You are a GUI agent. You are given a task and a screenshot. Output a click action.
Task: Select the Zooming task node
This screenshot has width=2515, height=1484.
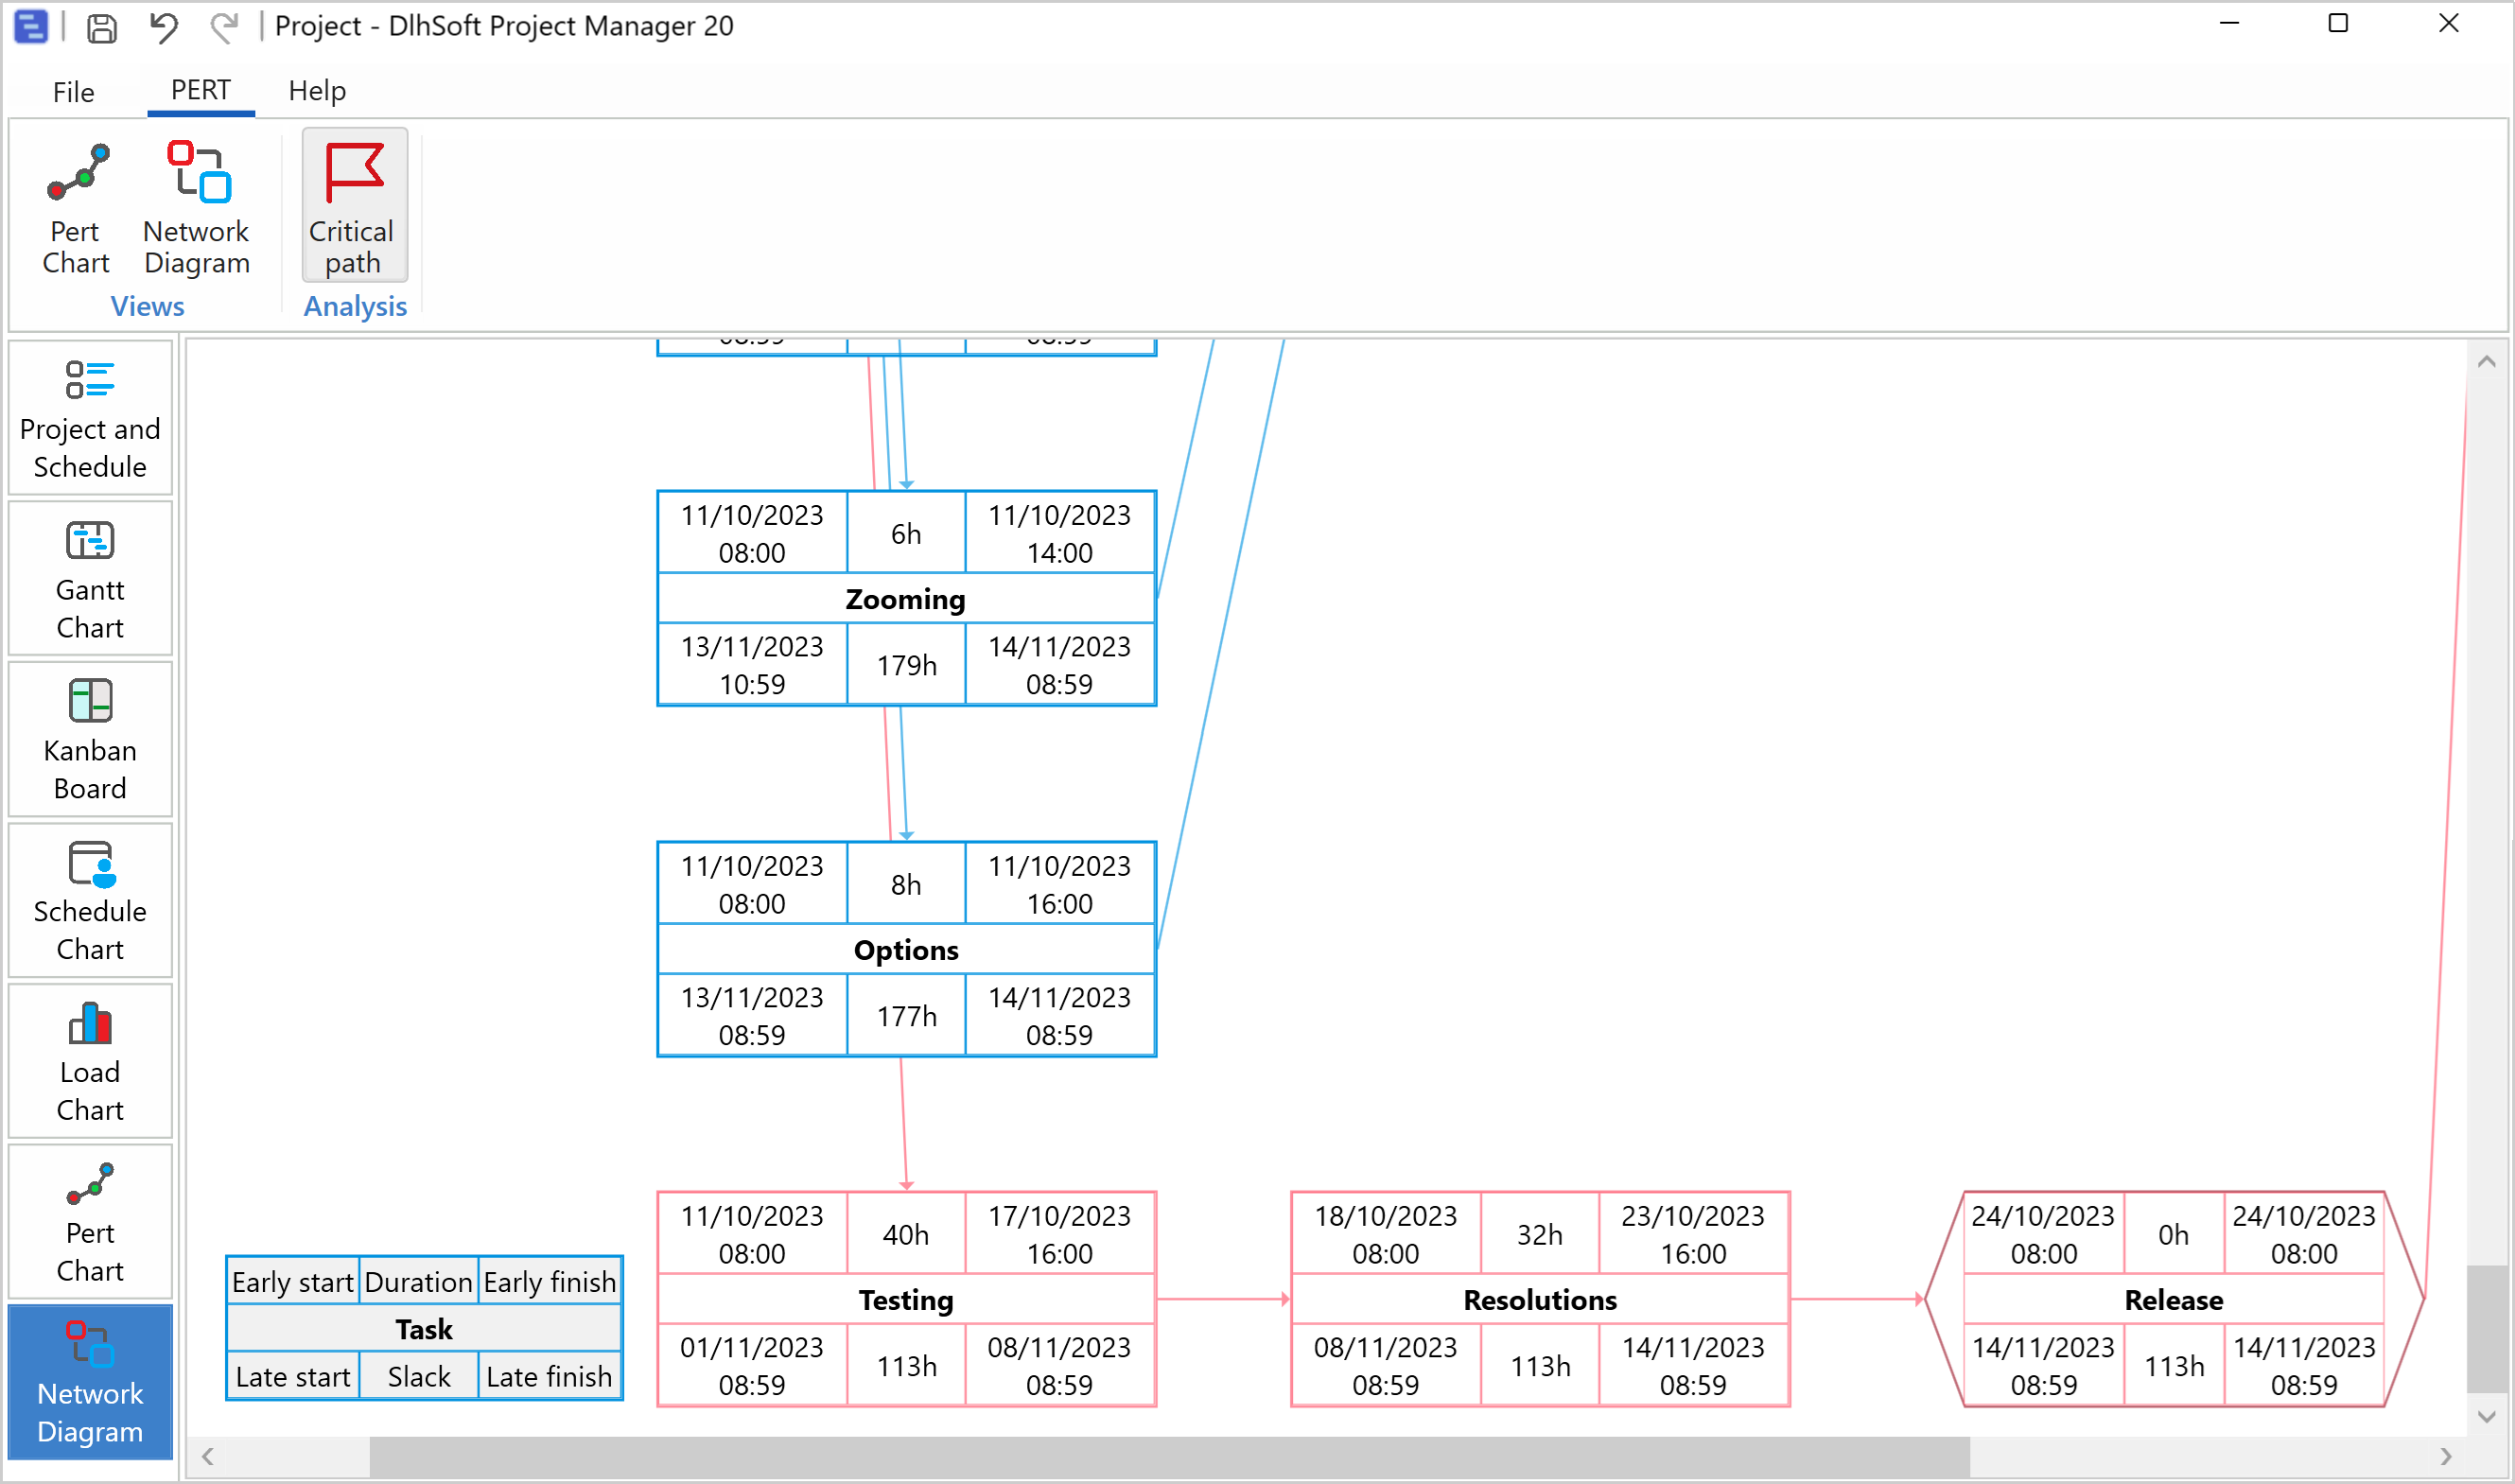[905, 598]
